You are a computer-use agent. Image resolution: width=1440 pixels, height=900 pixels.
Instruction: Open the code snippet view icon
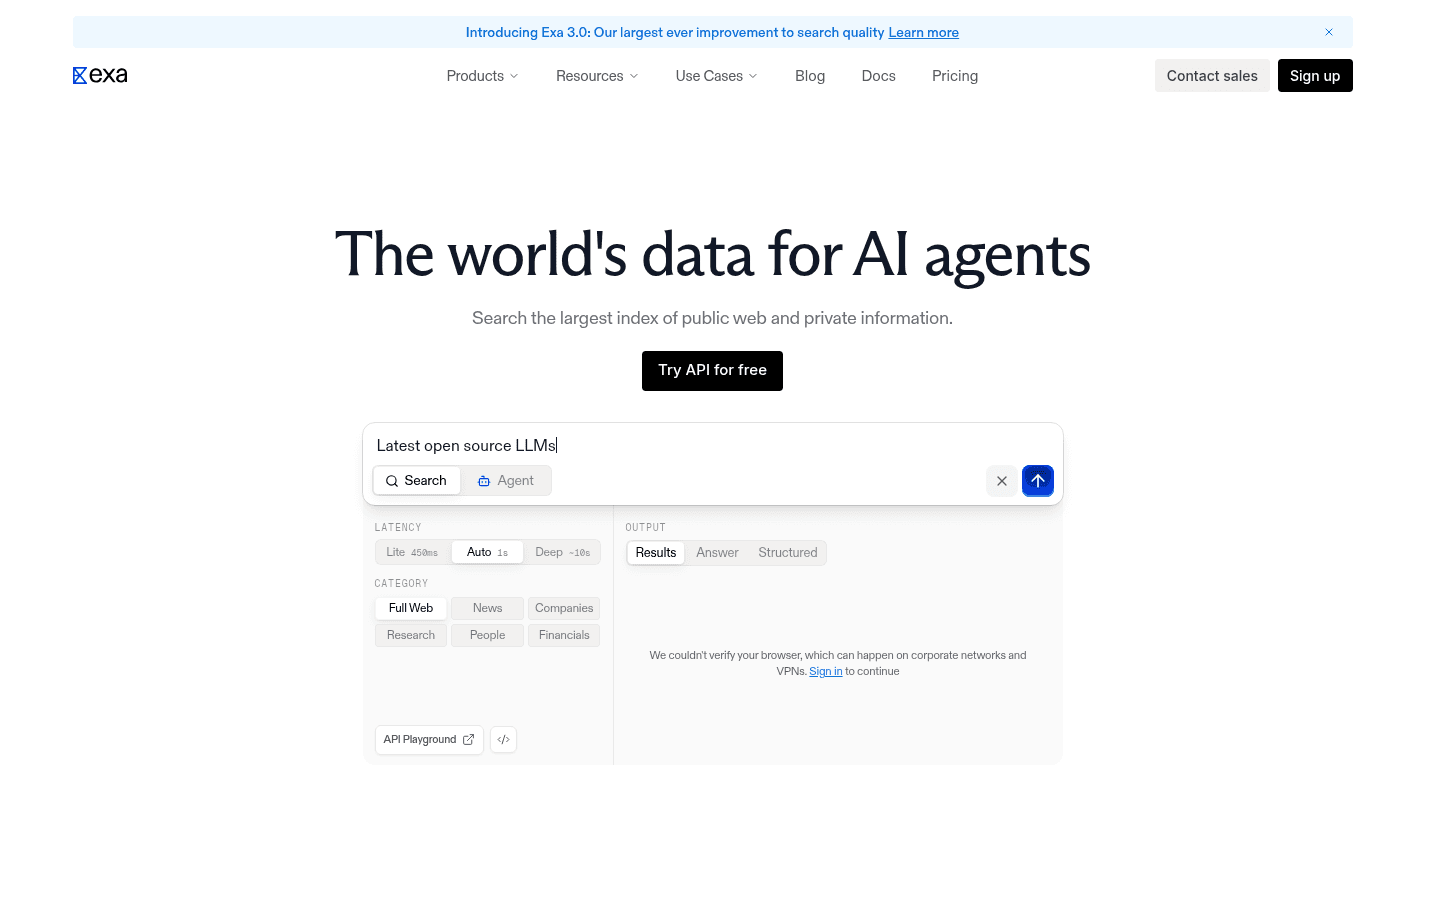pos(504,740)
